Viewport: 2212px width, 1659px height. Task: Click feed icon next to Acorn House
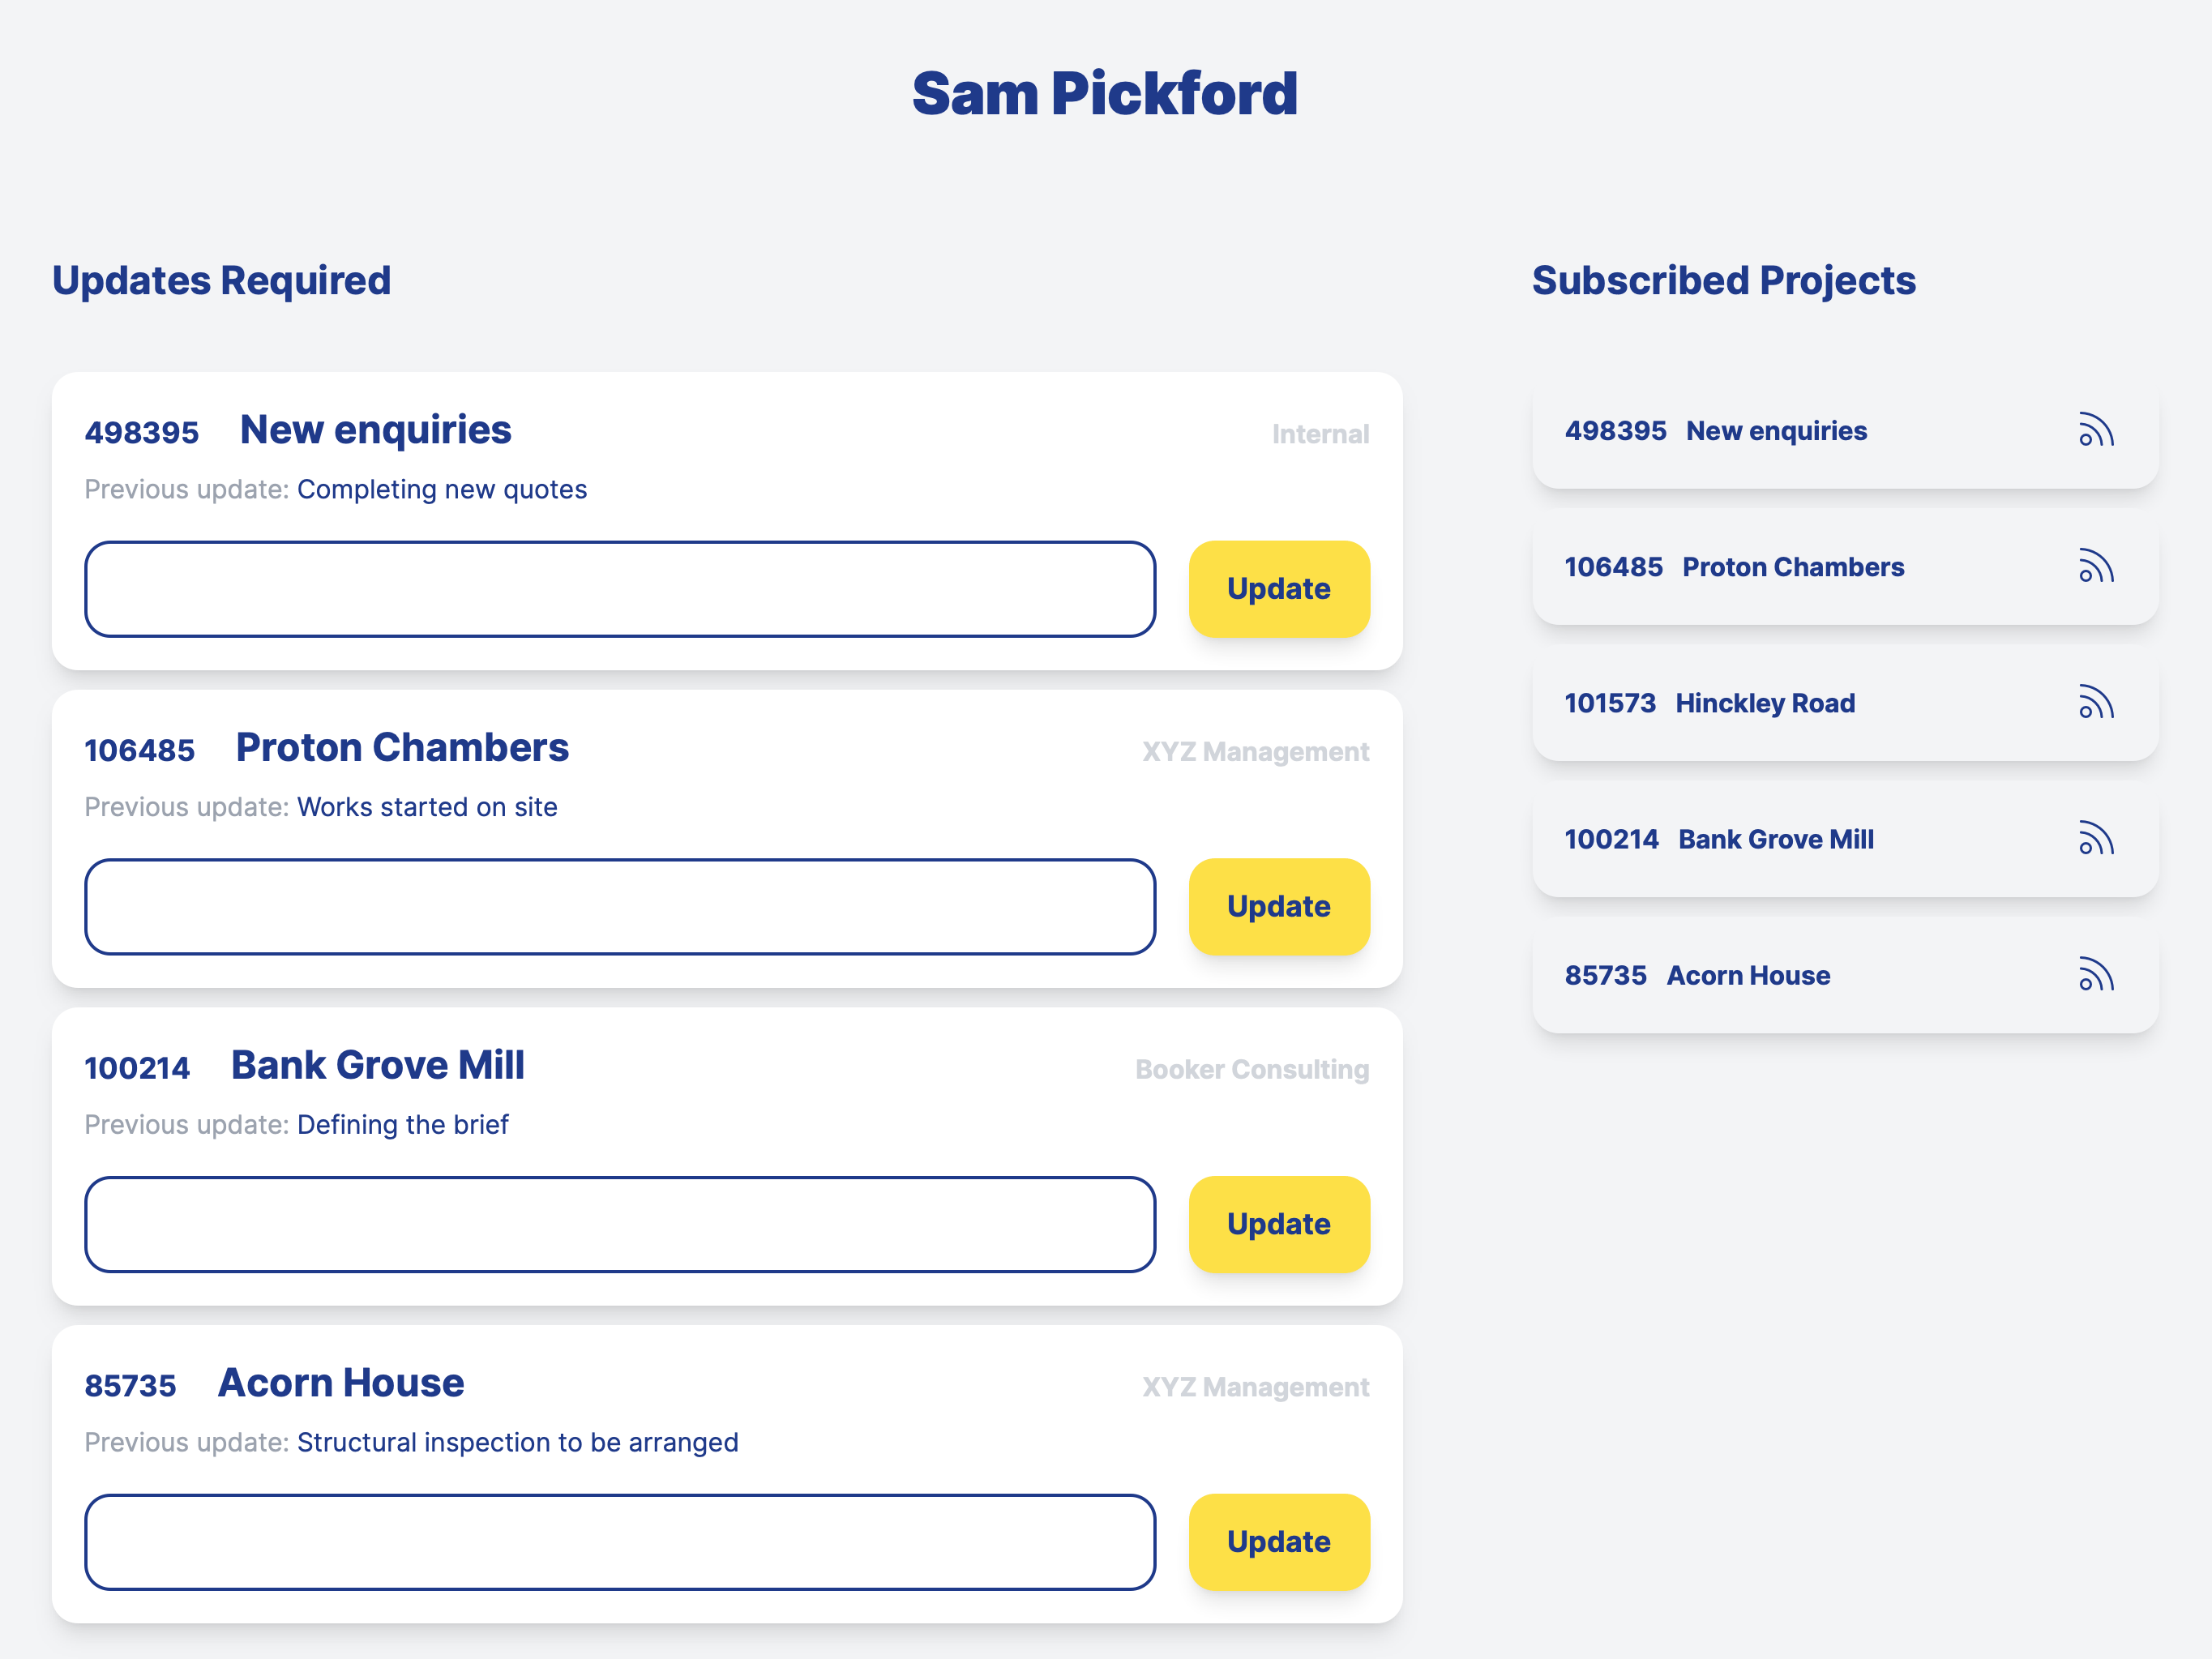click(2096, 974)
